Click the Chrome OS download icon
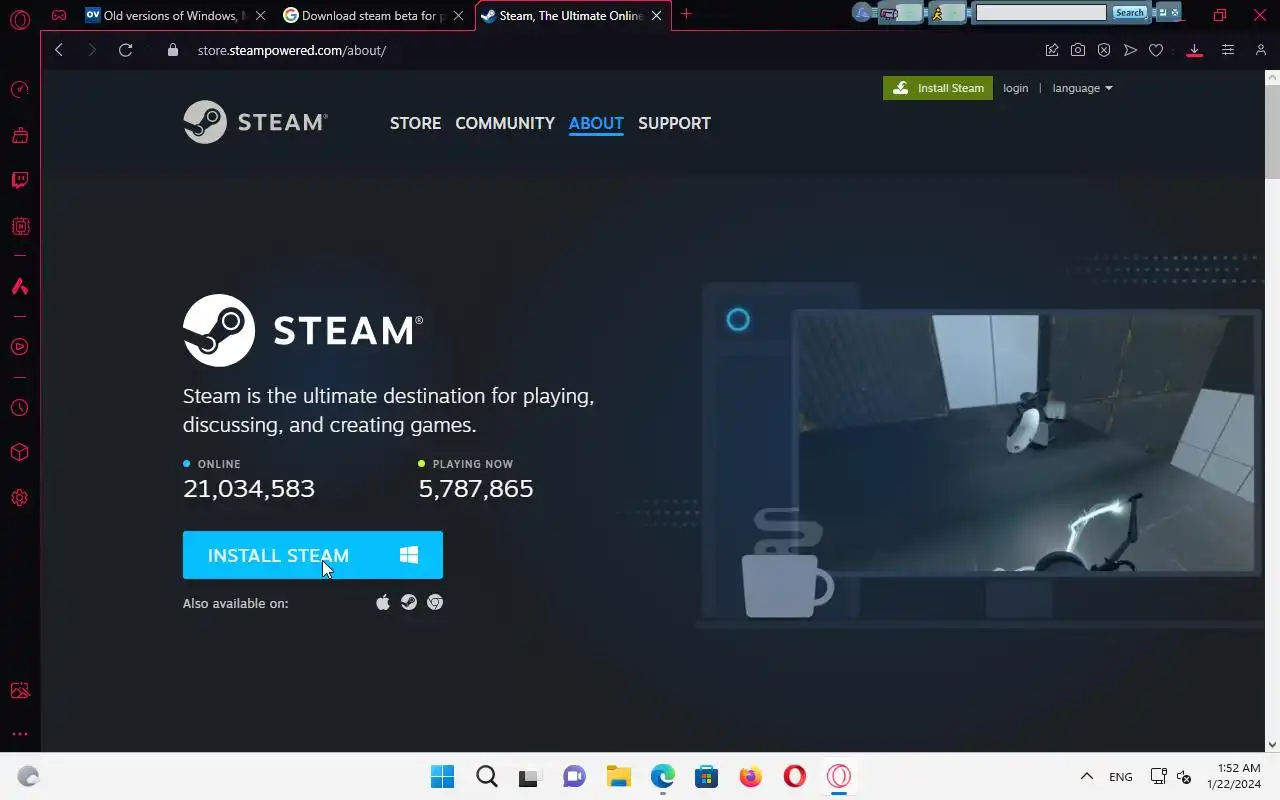Viewport: 1280px width, 800px height. point(435,602)
